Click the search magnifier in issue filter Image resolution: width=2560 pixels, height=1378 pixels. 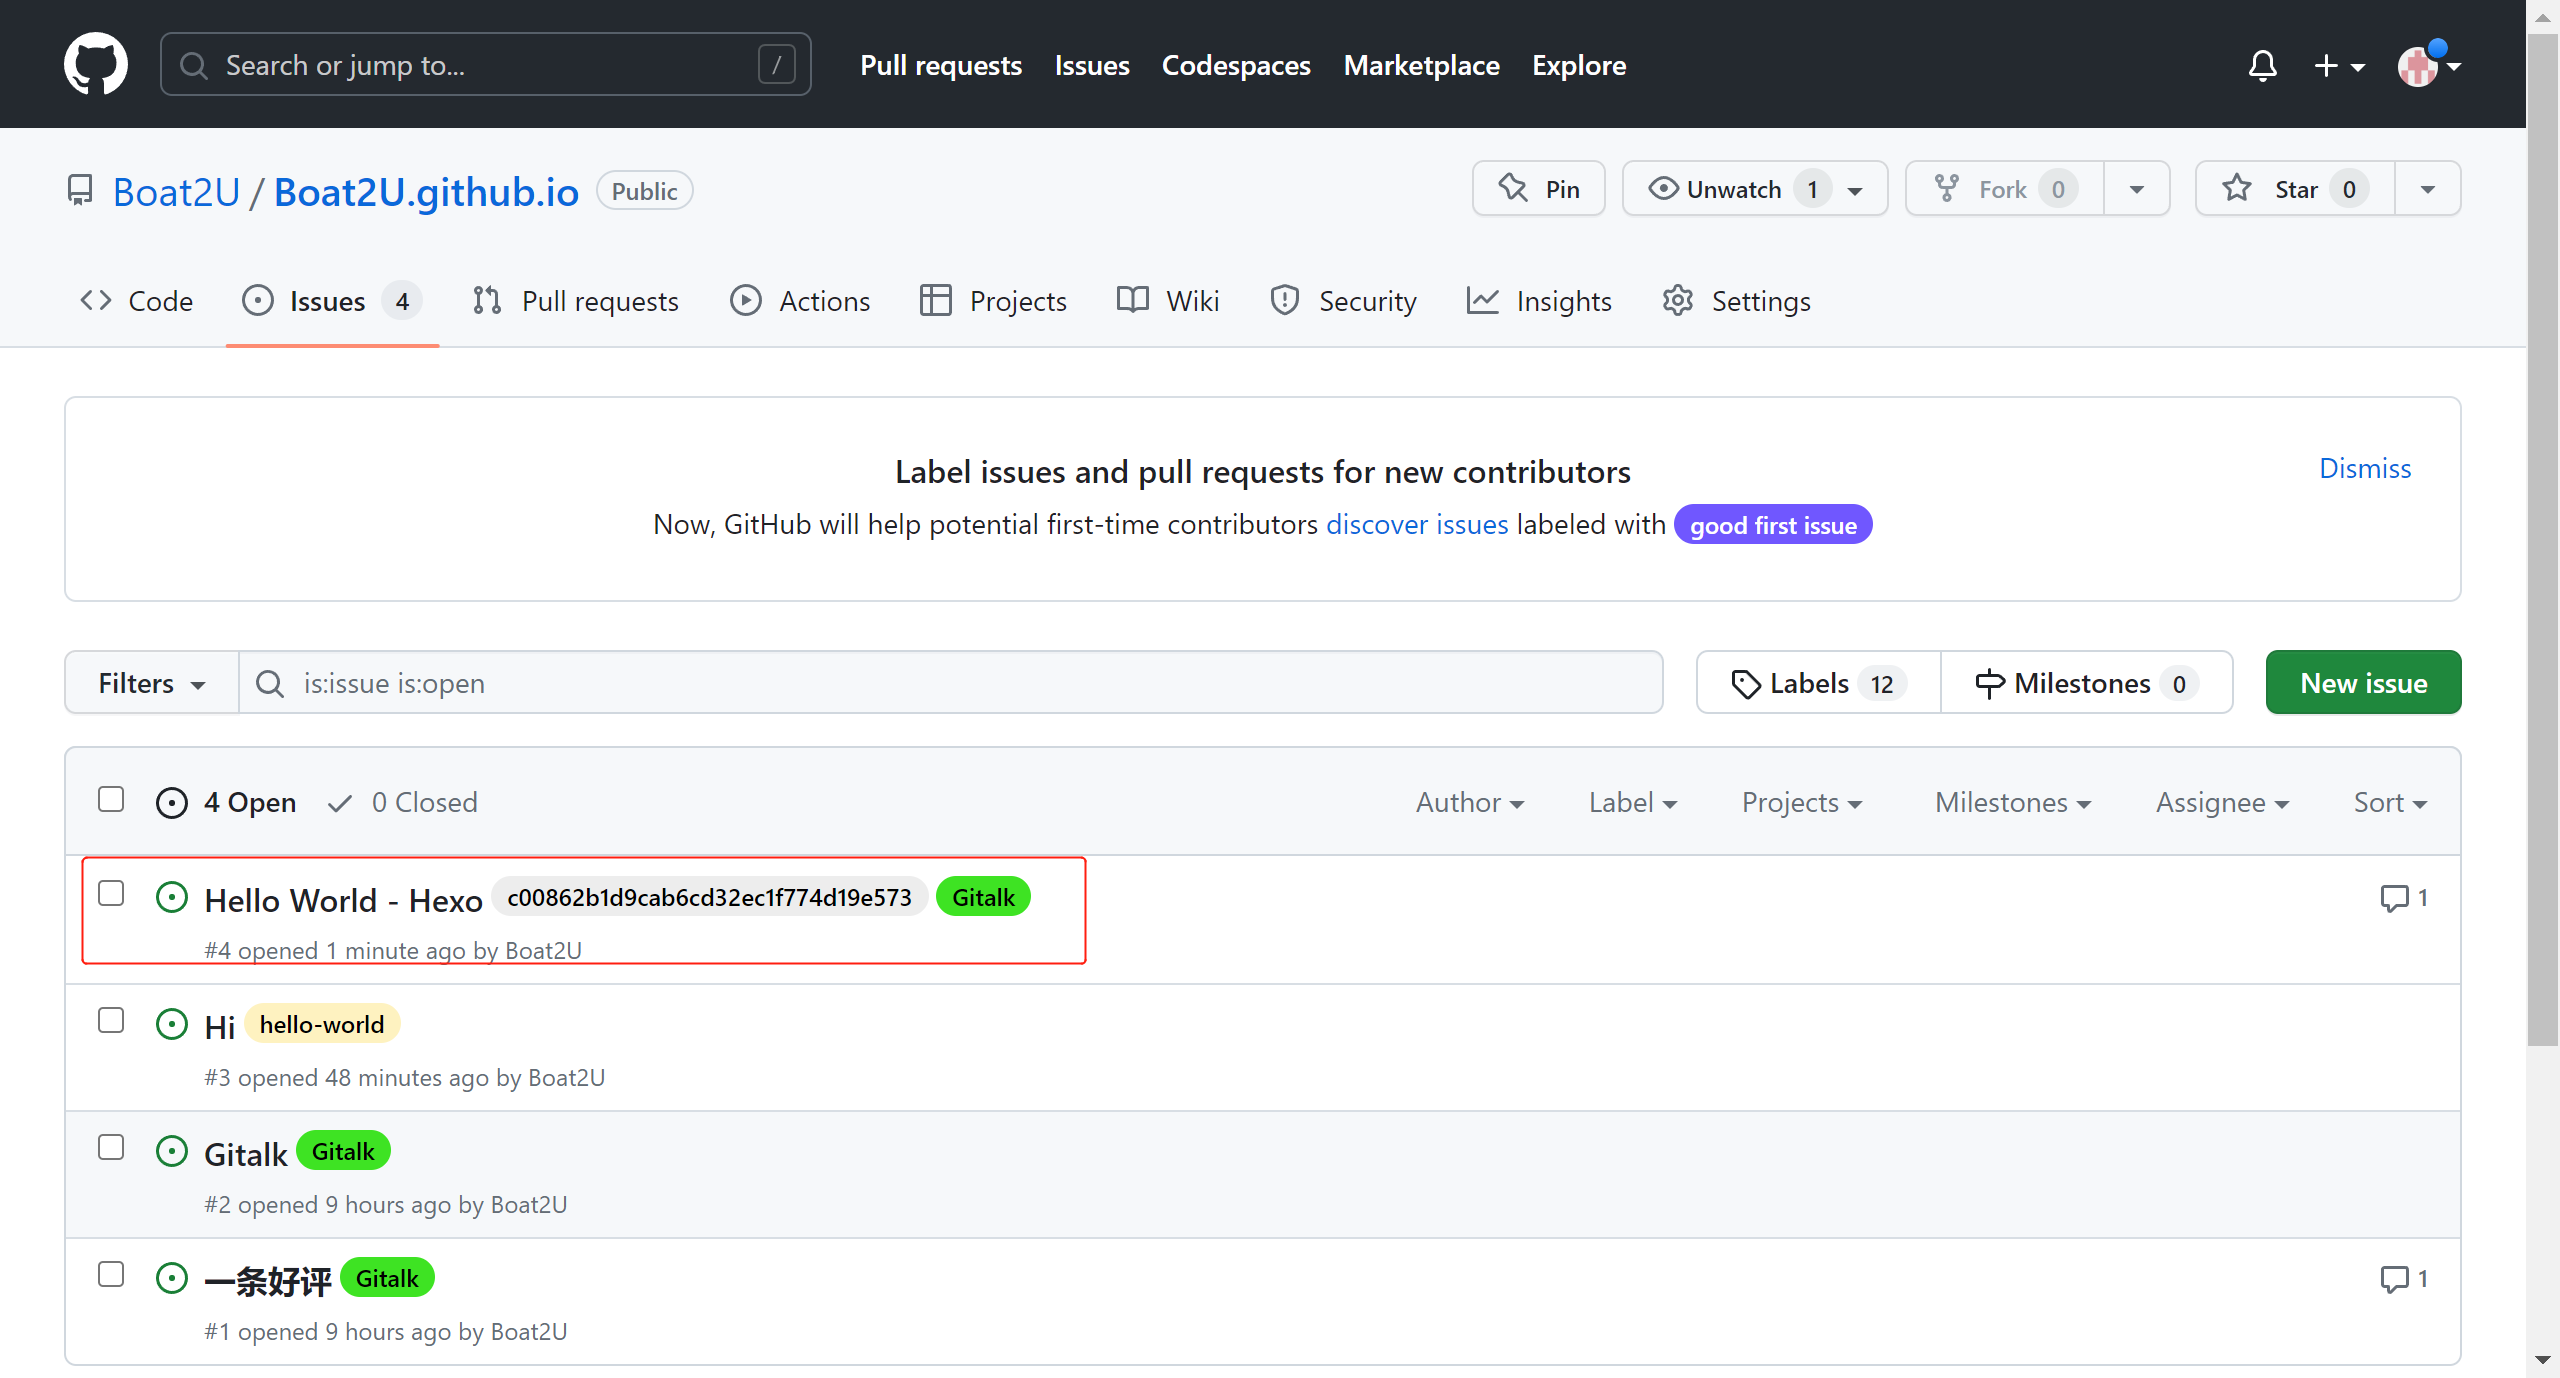click(x=270, y=683)
